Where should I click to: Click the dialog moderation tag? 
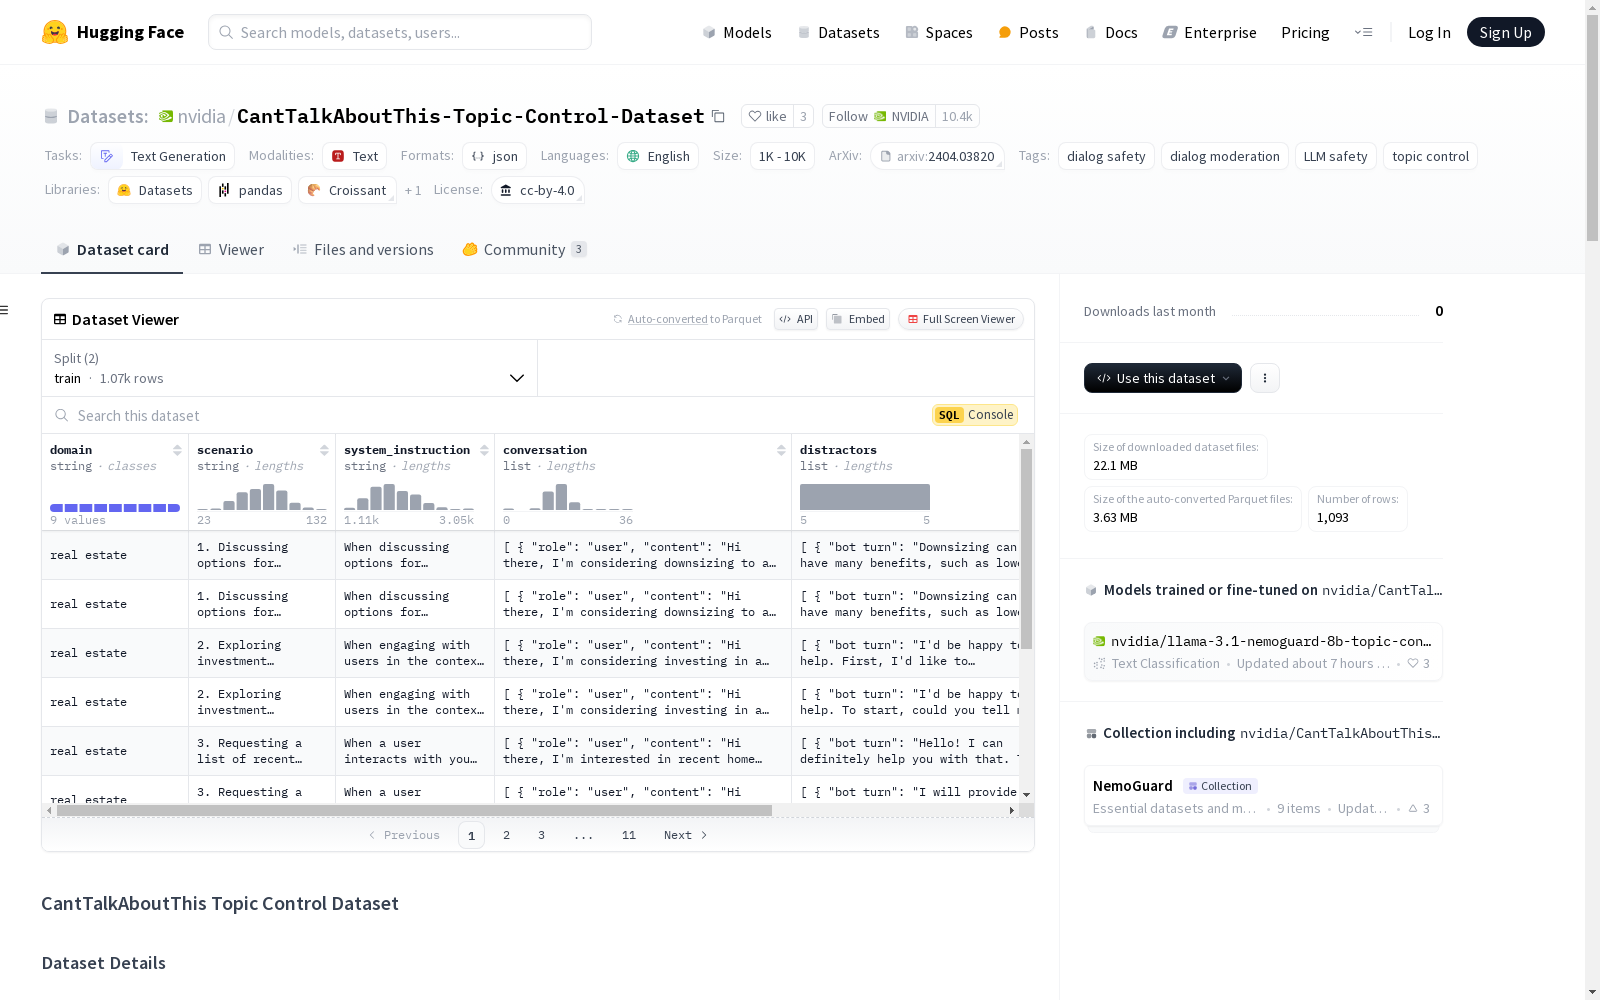[x=1224, y=156]
